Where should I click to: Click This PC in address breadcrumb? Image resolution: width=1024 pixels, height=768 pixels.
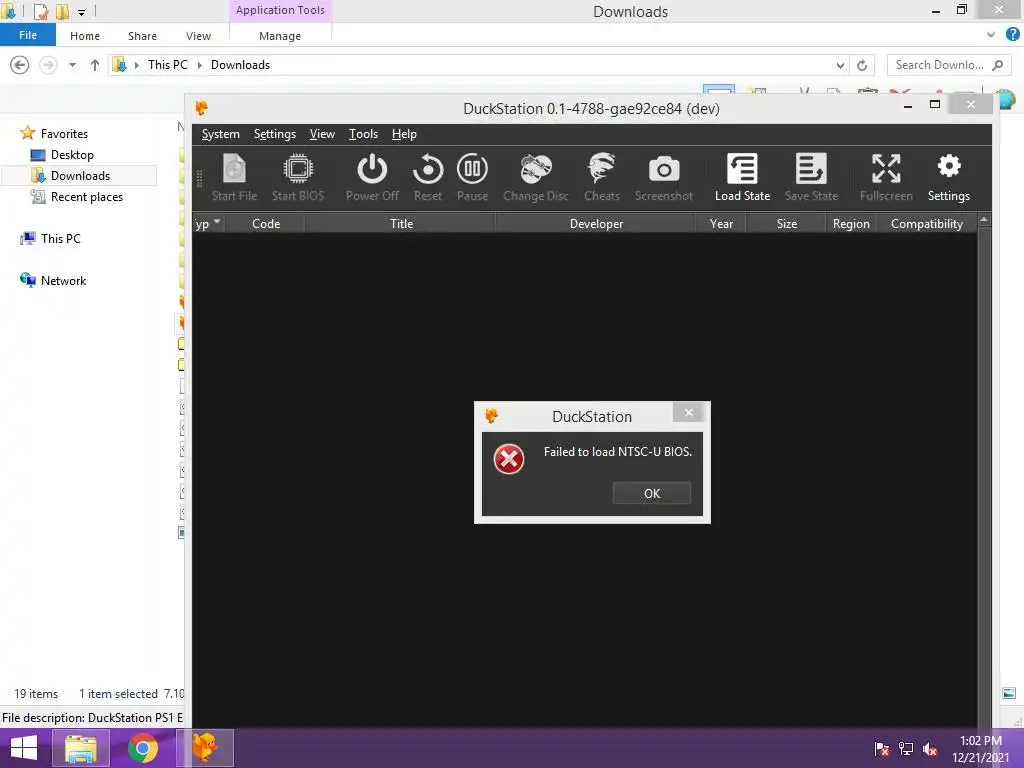point(167,65)
